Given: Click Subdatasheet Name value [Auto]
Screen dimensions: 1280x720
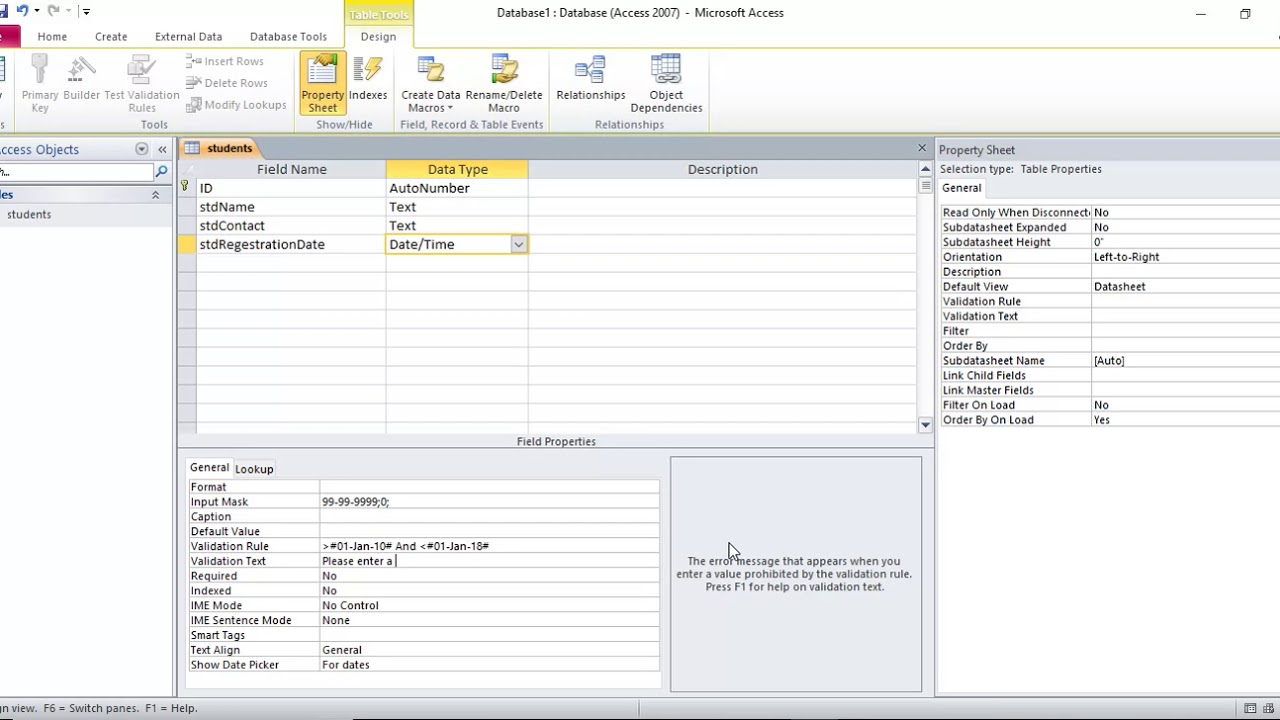Looking at the screenshot, I should (x=1185, y=361).
